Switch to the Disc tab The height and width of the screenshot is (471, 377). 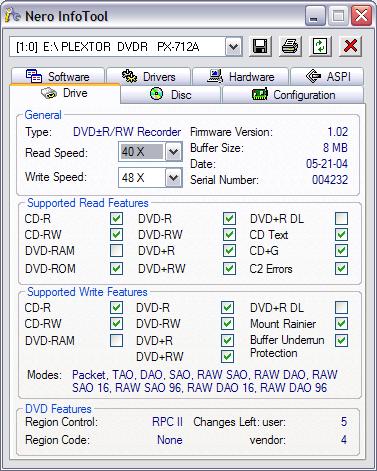[170, 95]
